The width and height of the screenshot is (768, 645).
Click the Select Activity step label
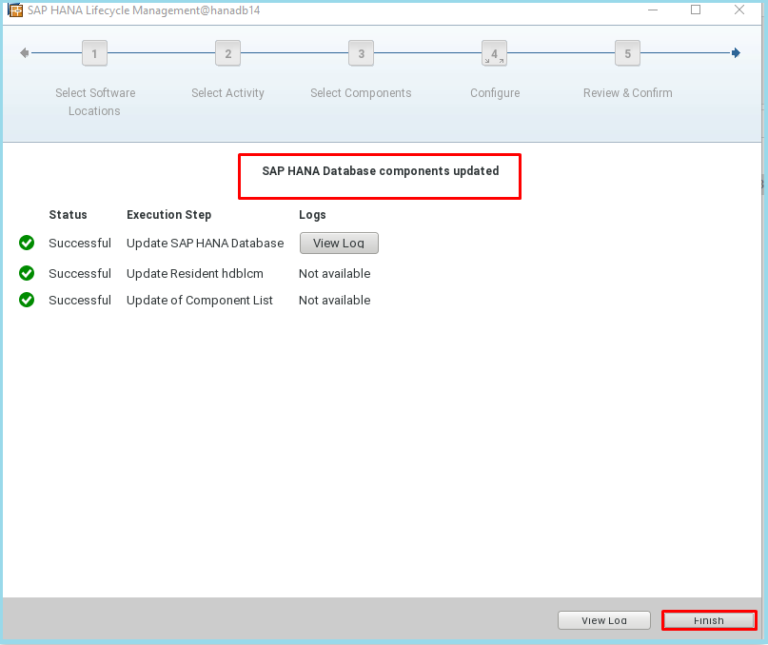(228, 93)
